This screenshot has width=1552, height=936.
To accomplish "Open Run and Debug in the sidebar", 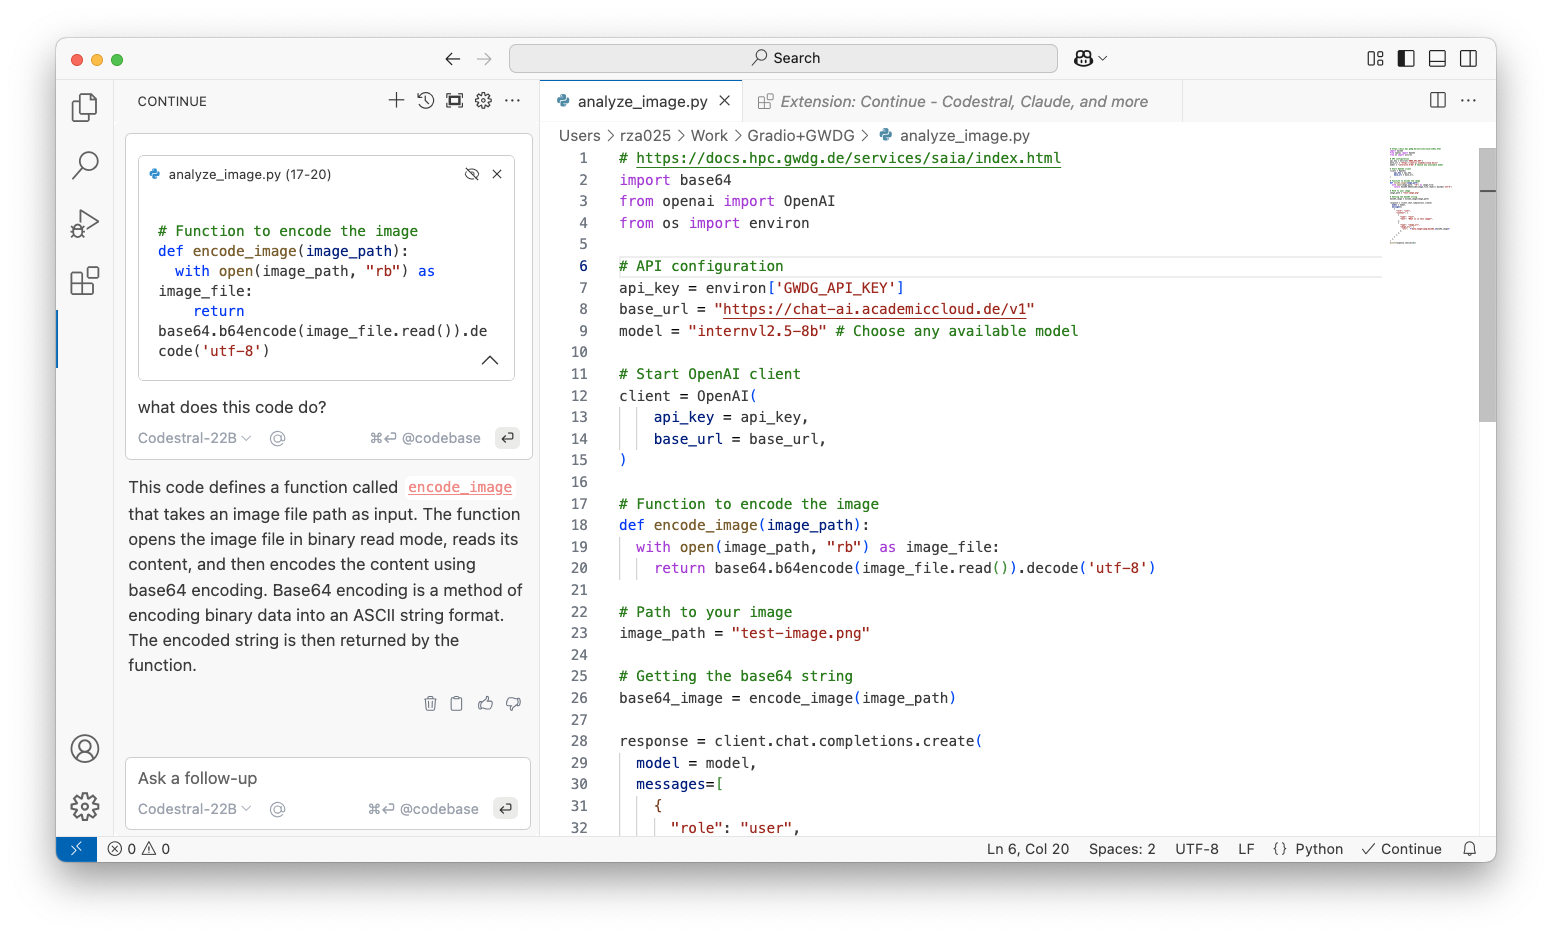I will pos(84,223).
